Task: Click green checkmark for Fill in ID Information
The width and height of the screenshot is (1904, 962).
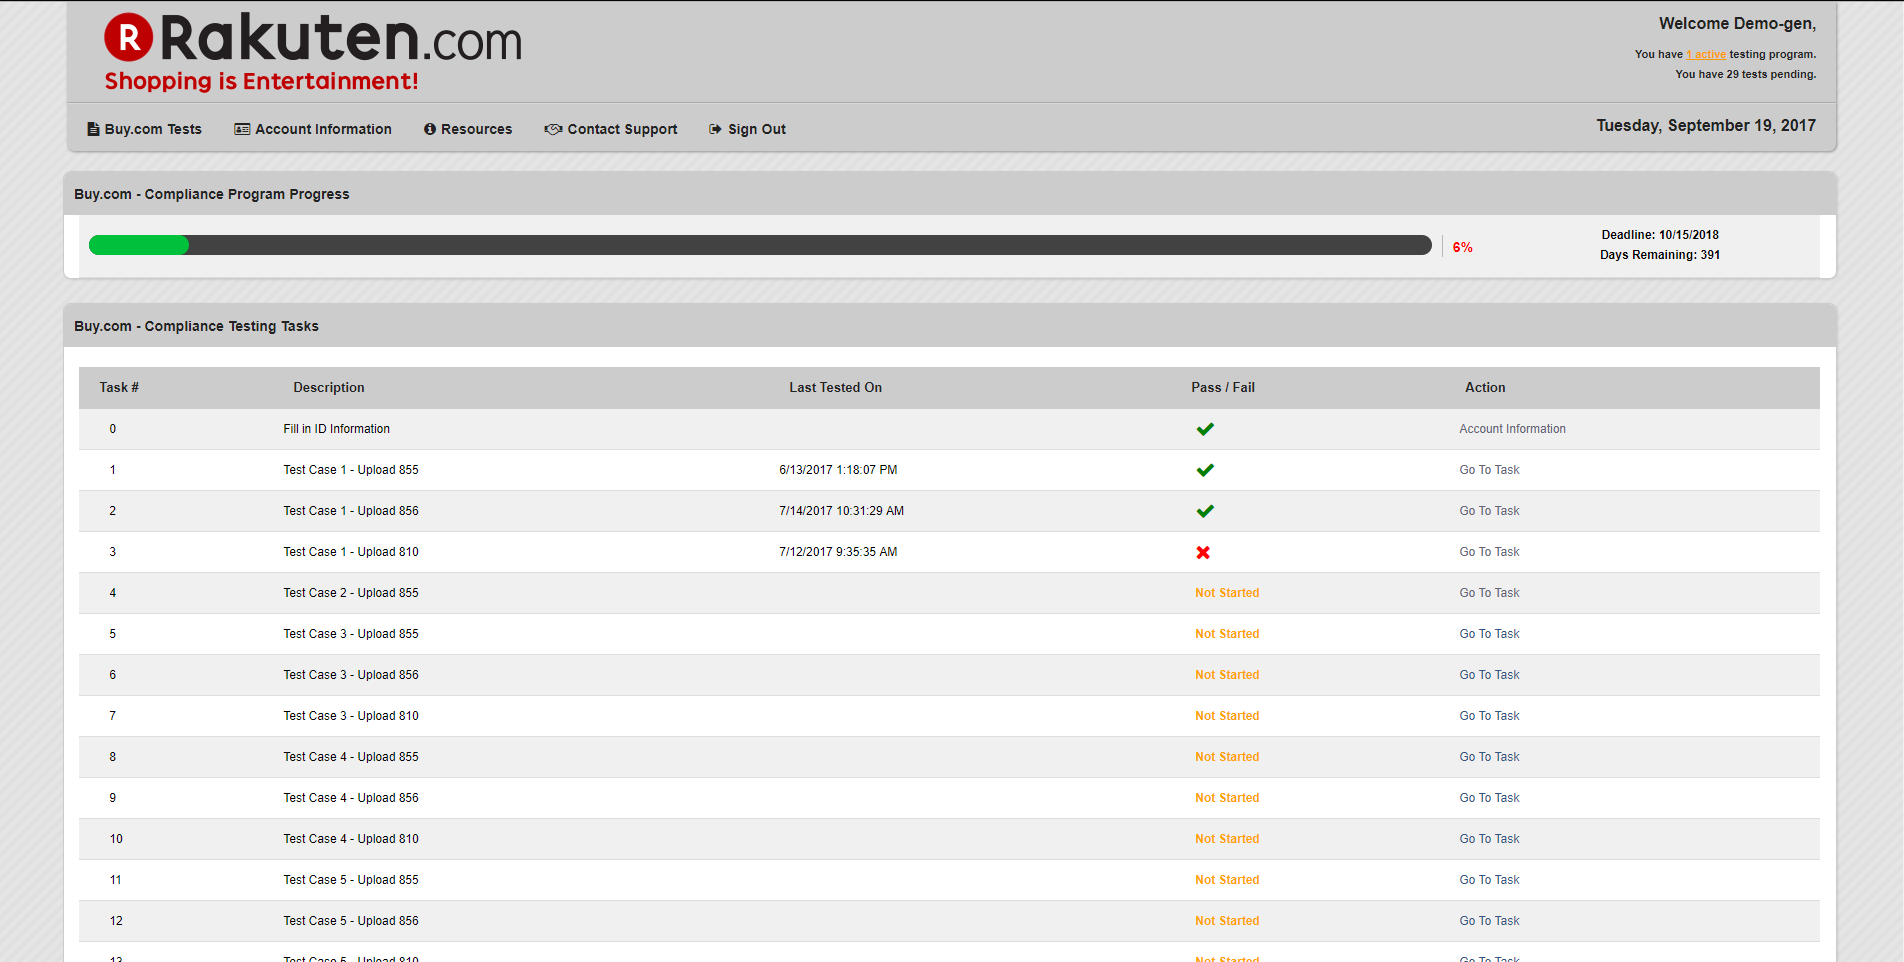Action: click(x=1205, y=429)
